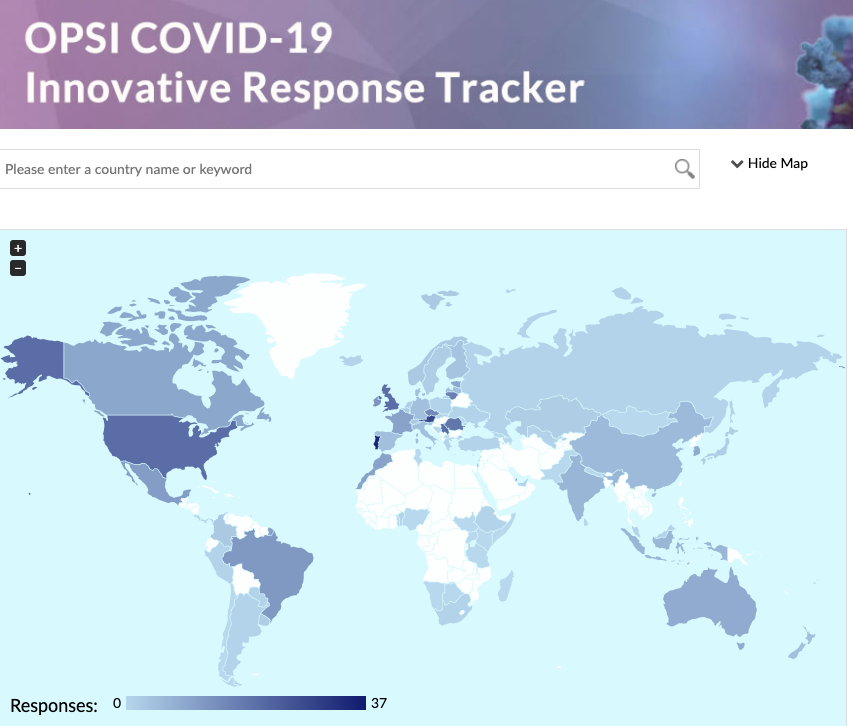Zoom out the map with minus button
853x726 pixels.
click(x=18, y=268)
